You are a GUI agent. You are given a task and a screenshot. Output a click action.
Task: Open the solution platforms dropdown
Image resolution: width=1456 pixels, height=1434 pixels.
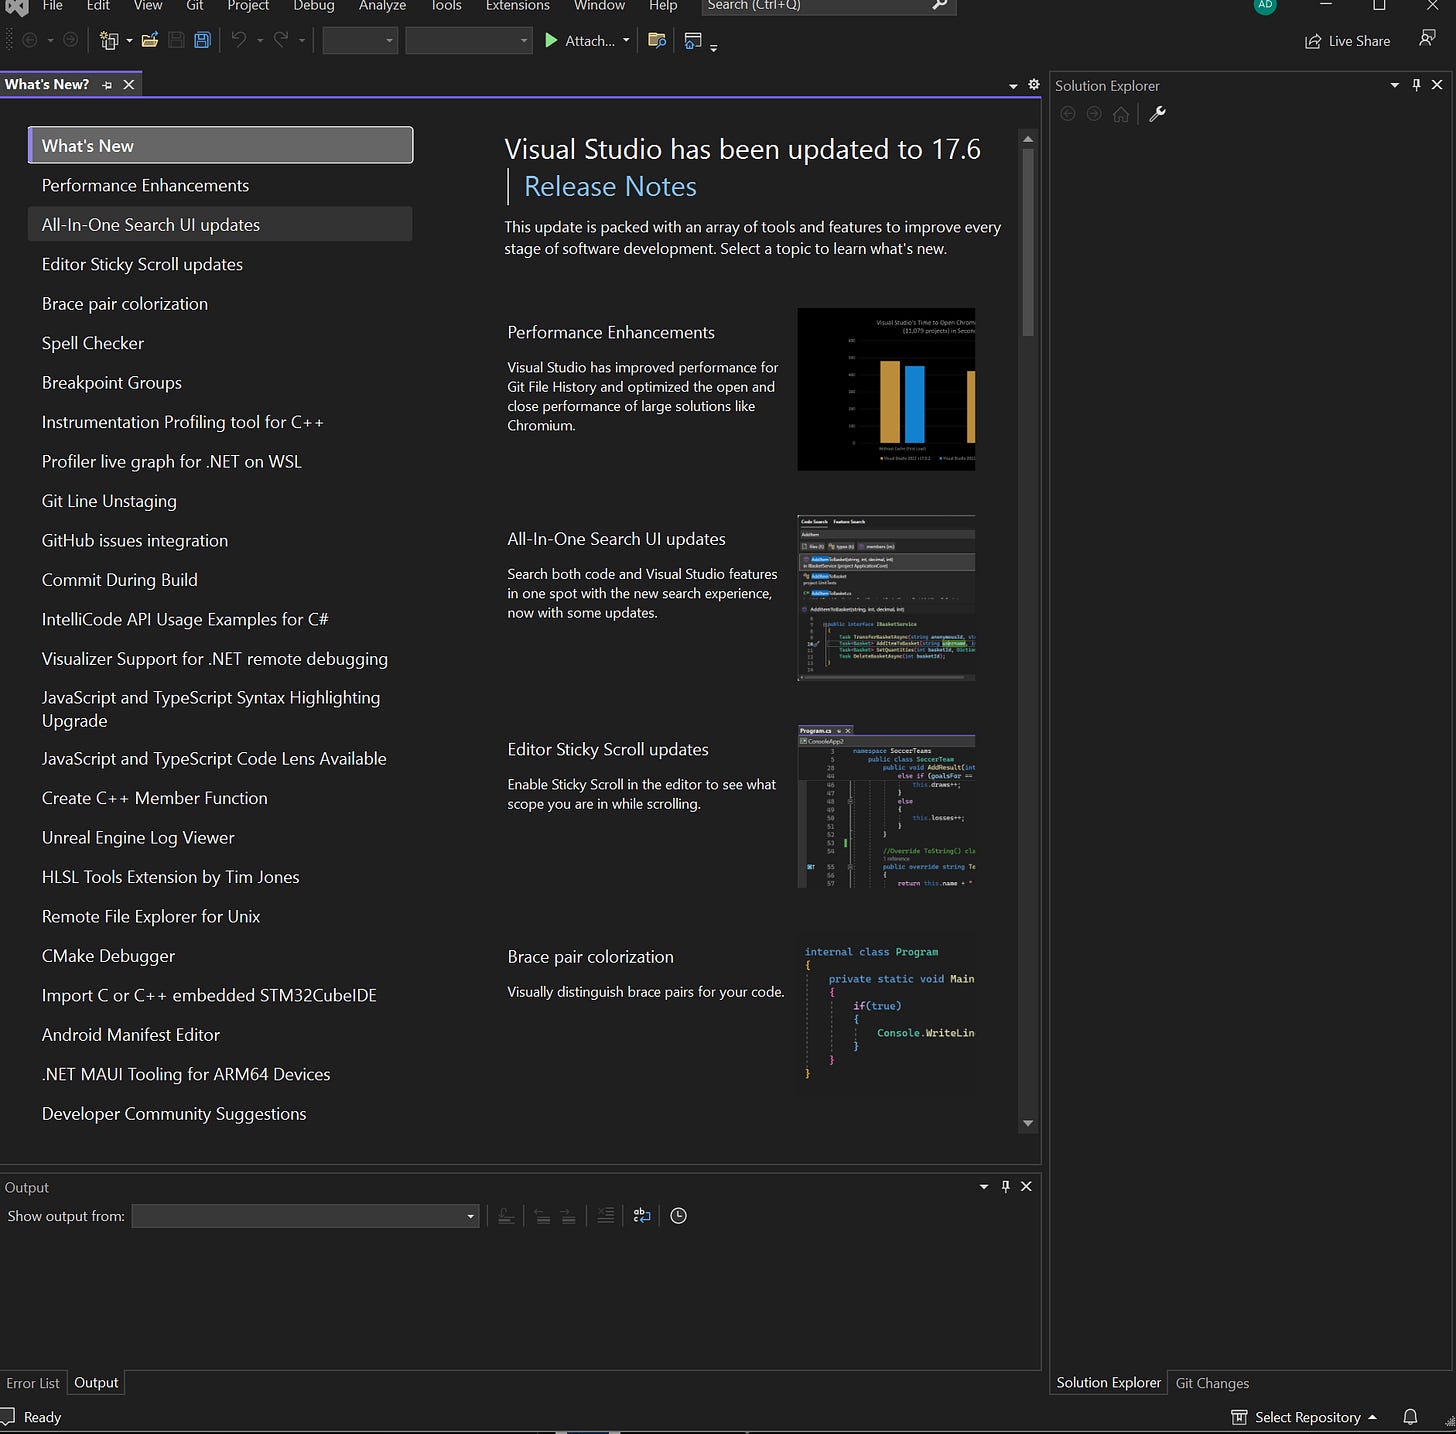(468, 41)
